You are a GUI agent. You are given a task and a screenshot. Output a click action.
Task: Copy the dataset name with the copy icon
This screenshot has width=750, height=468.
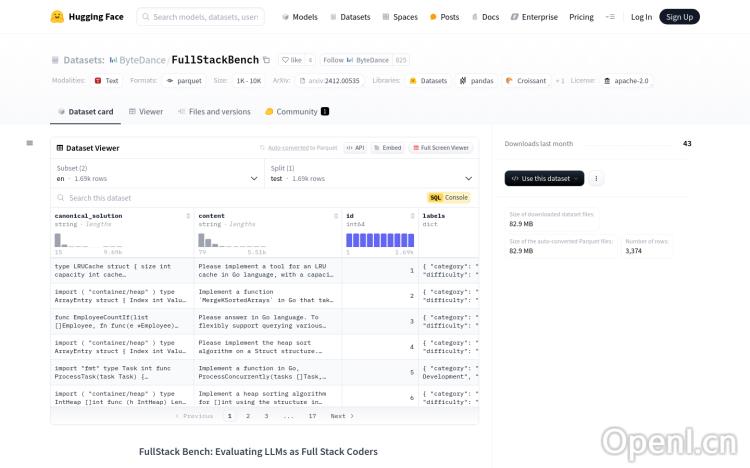[266, 60]
